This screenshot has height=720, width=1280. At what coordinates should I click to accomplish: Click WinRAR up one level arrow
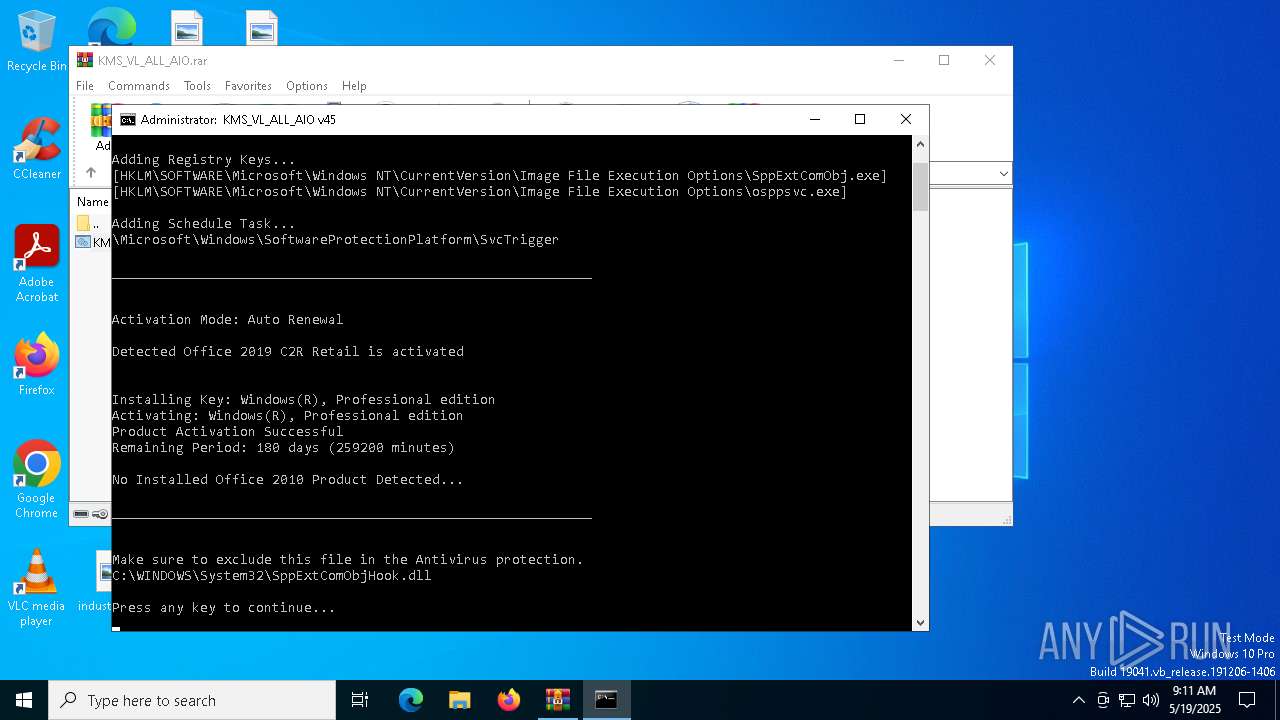click(90, 172)
